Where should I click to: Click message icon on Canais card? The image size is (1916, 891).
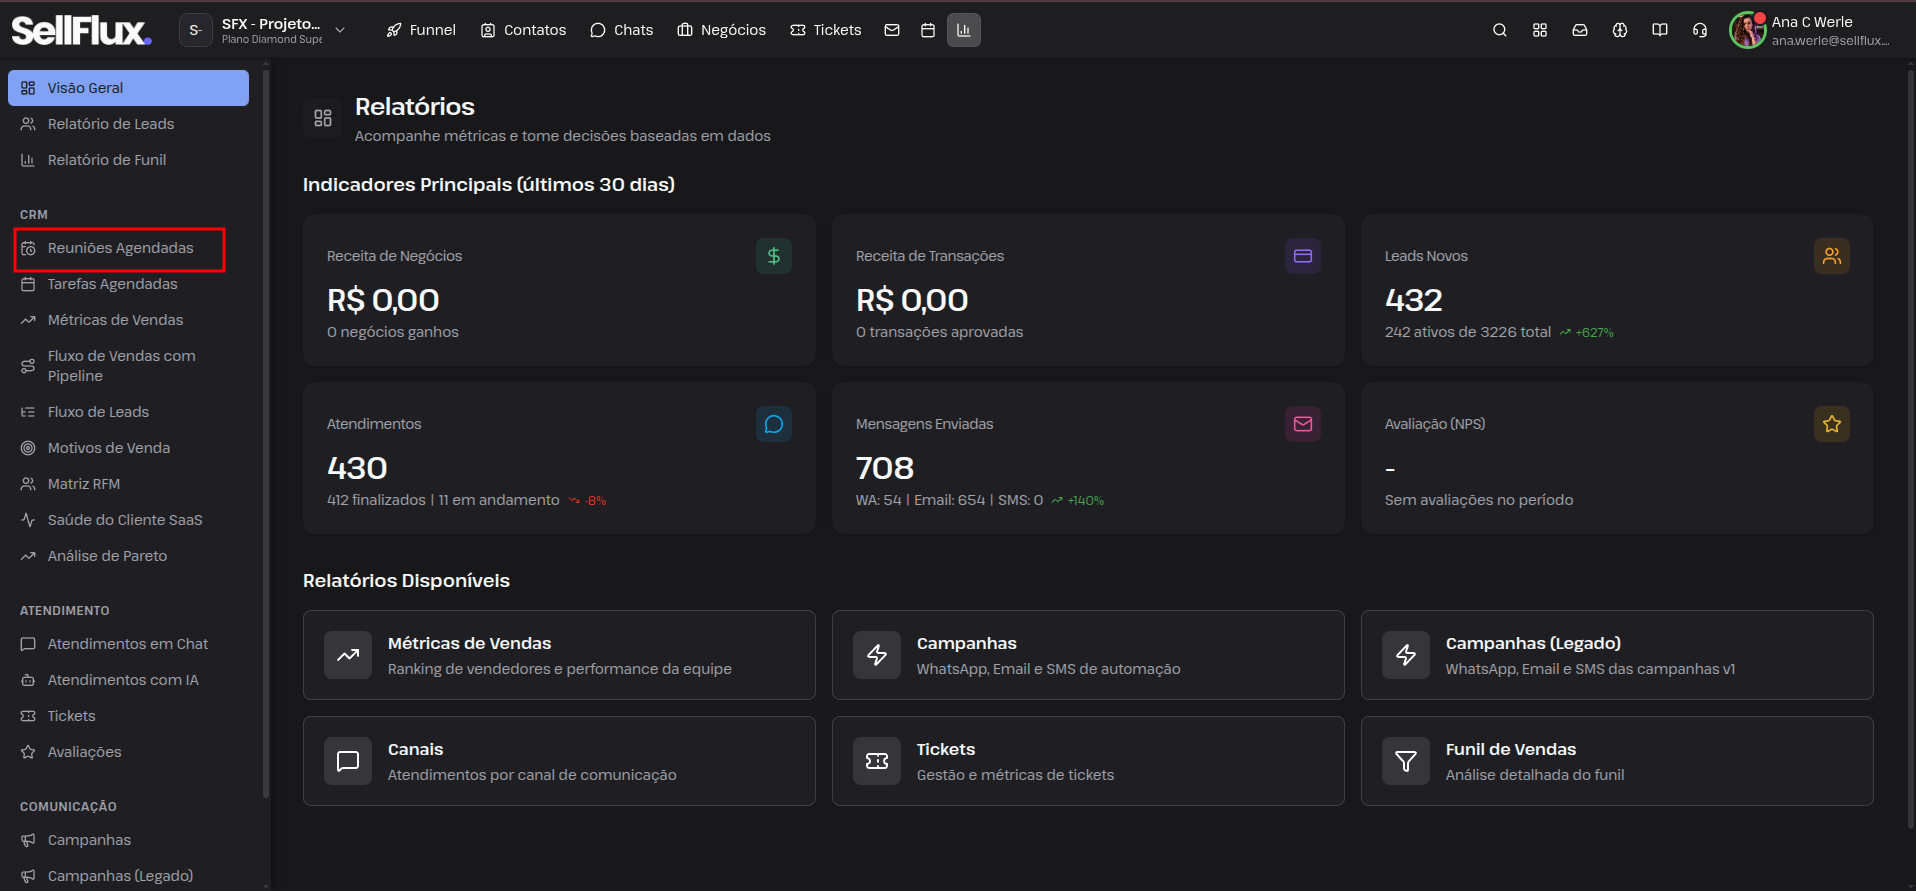pyautogui.click(x=348, y=762)
